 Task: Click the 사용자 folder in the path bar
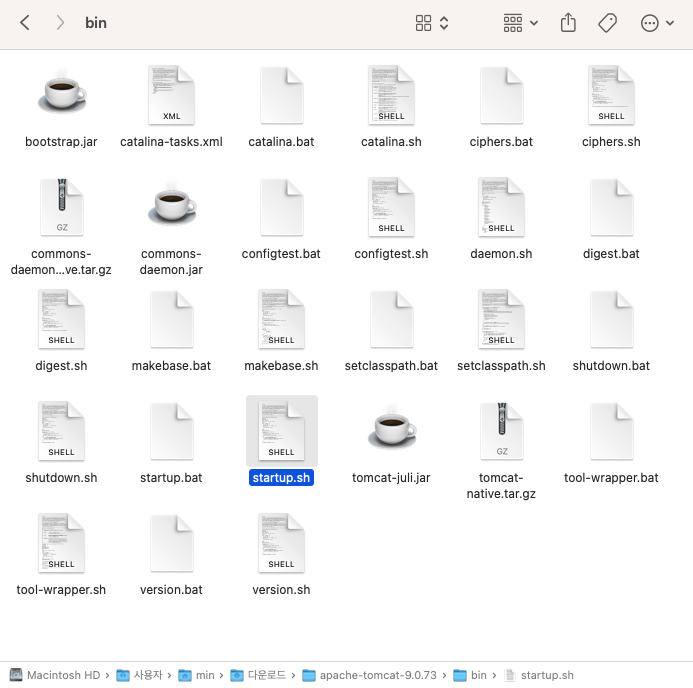[x=140, y=675]
